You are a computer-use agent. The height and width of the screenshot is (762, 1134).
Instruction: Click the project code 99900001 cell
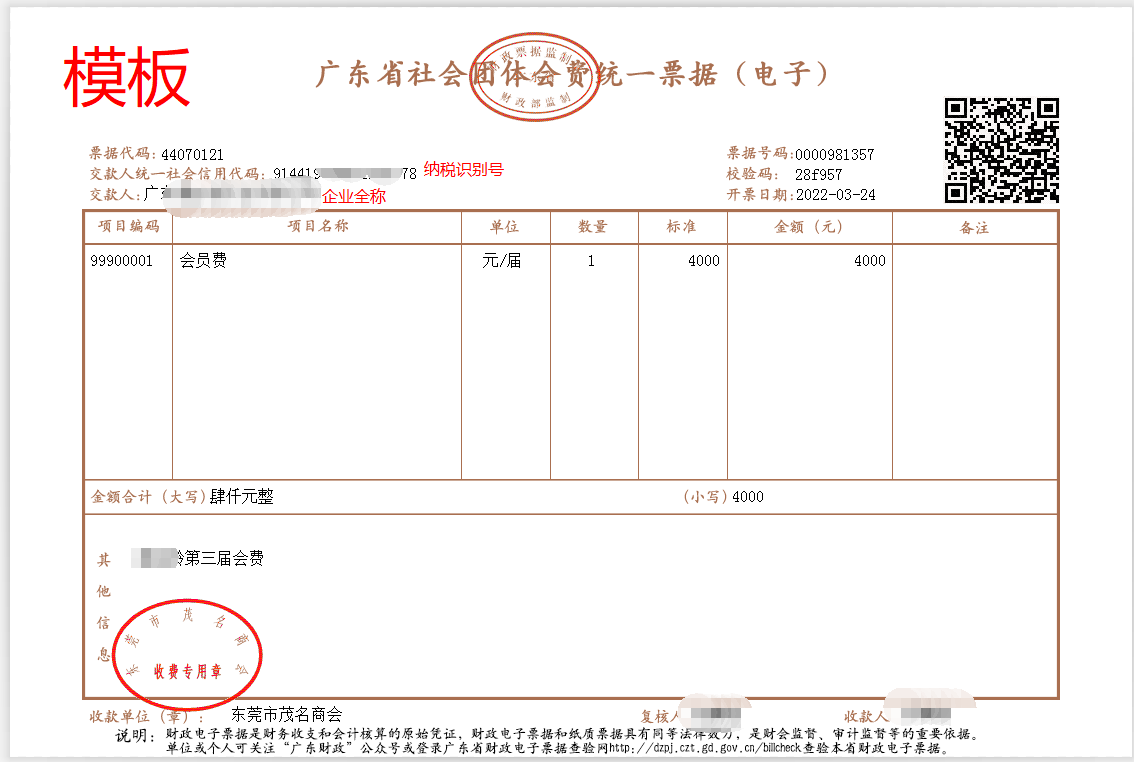[x=122, y=260]
